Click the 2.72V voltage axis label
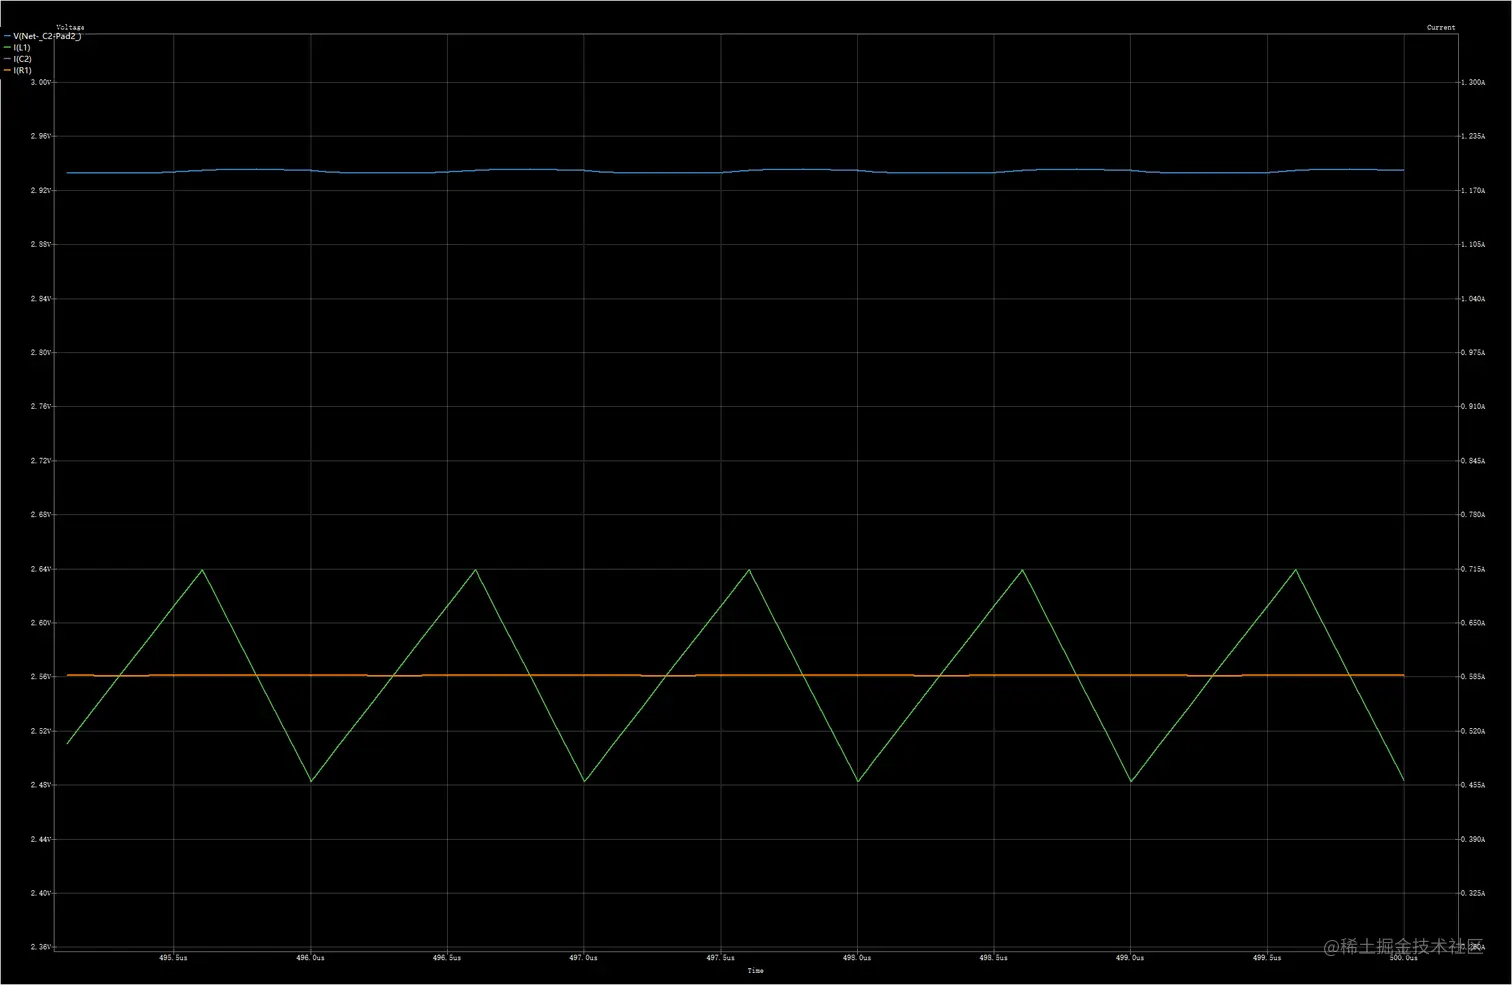 pyautogui.click(x=40, y=460)
